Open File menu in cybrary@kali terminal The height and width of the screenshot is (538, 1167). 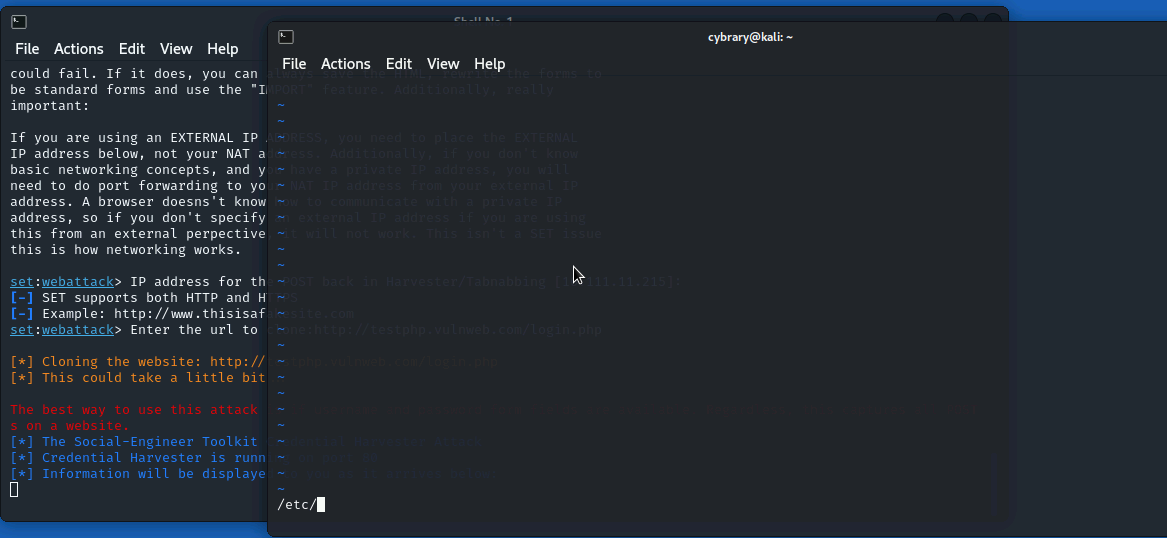coord(293,64)
